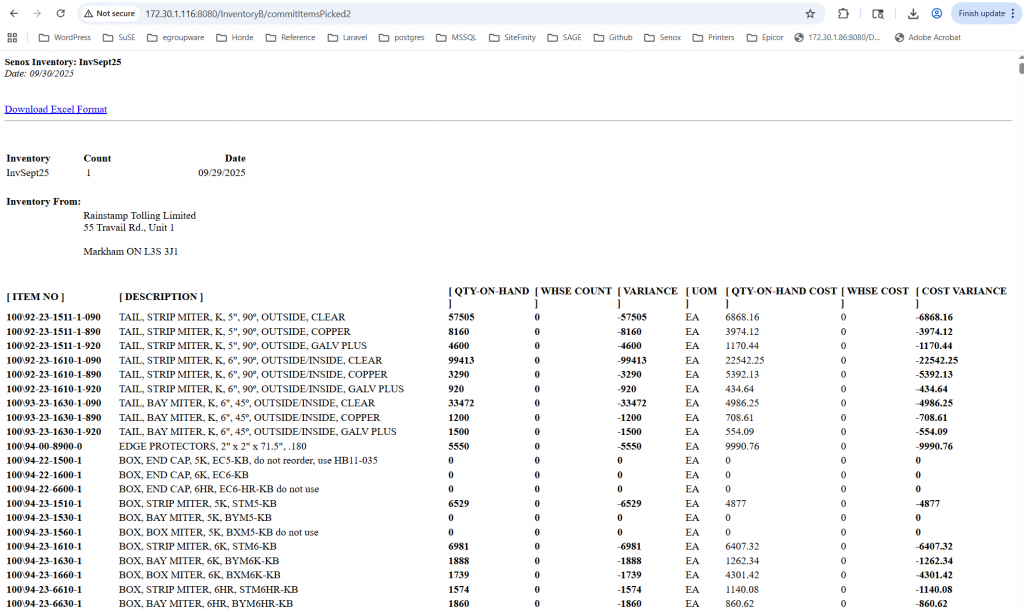The width and height of the screenshot is (1024, 610).
Task: Click the address bar URL field
Action: [x=450, y=14]
